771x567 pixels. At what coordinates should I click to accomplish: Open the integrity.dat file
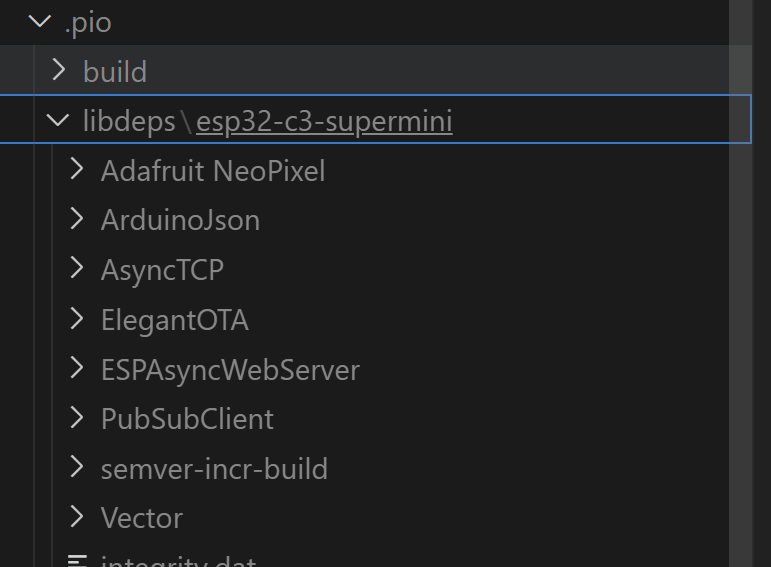[x=178, y=560]
